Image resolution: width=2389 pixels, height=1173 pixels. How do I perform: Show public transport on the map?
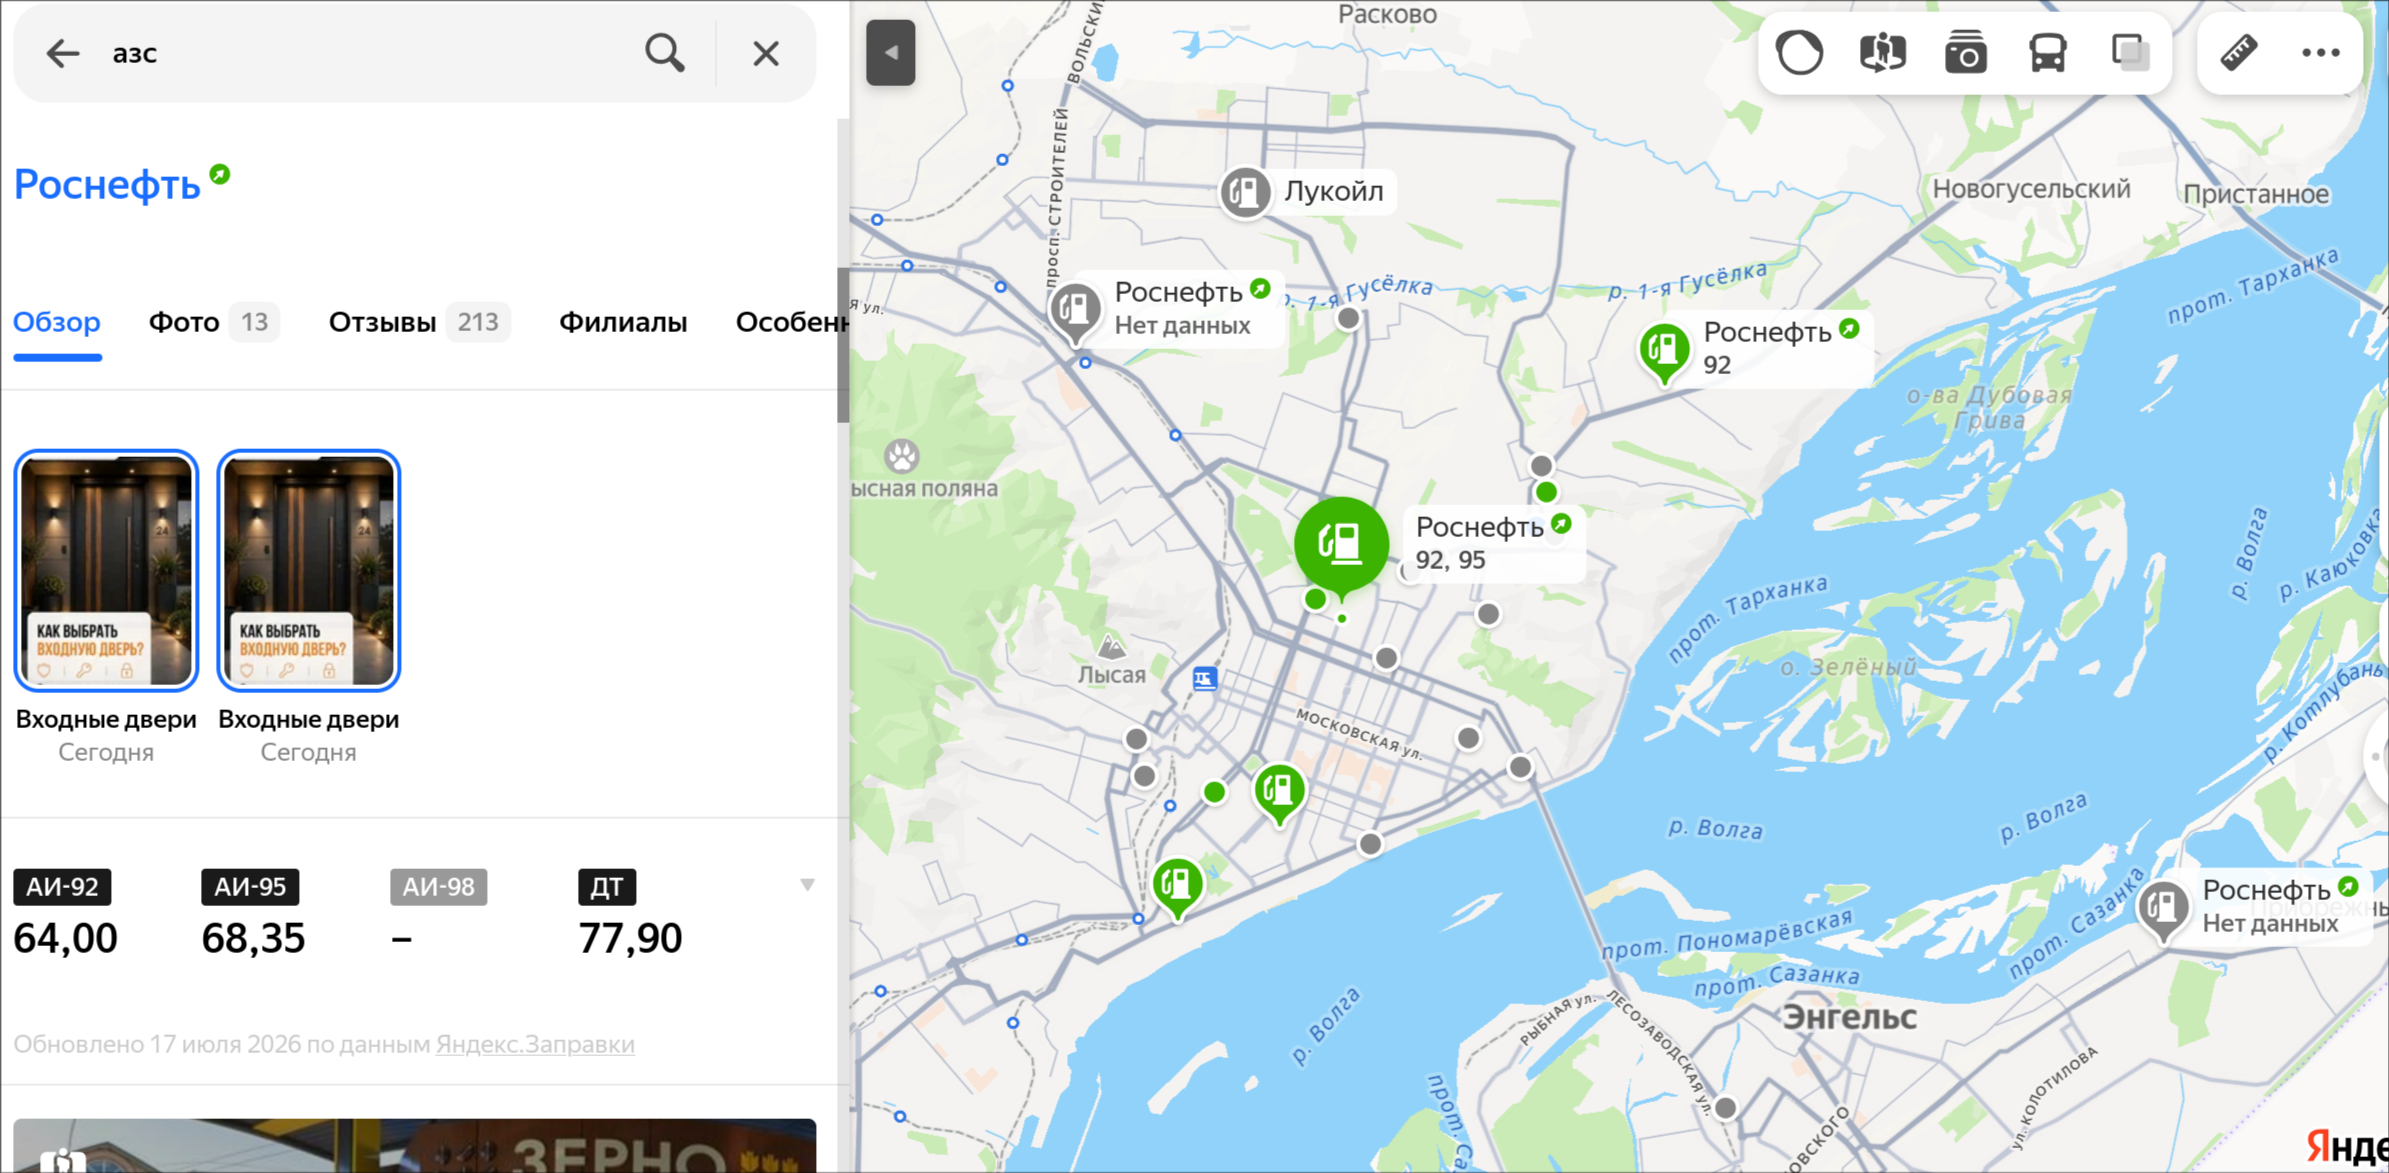click(2048, 53)
